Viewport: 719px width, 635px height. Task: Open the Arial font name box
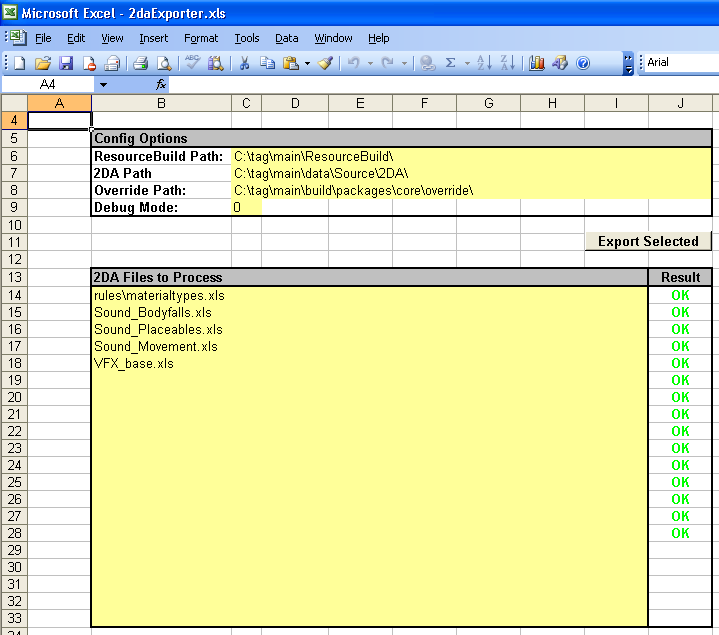[680, 63]
